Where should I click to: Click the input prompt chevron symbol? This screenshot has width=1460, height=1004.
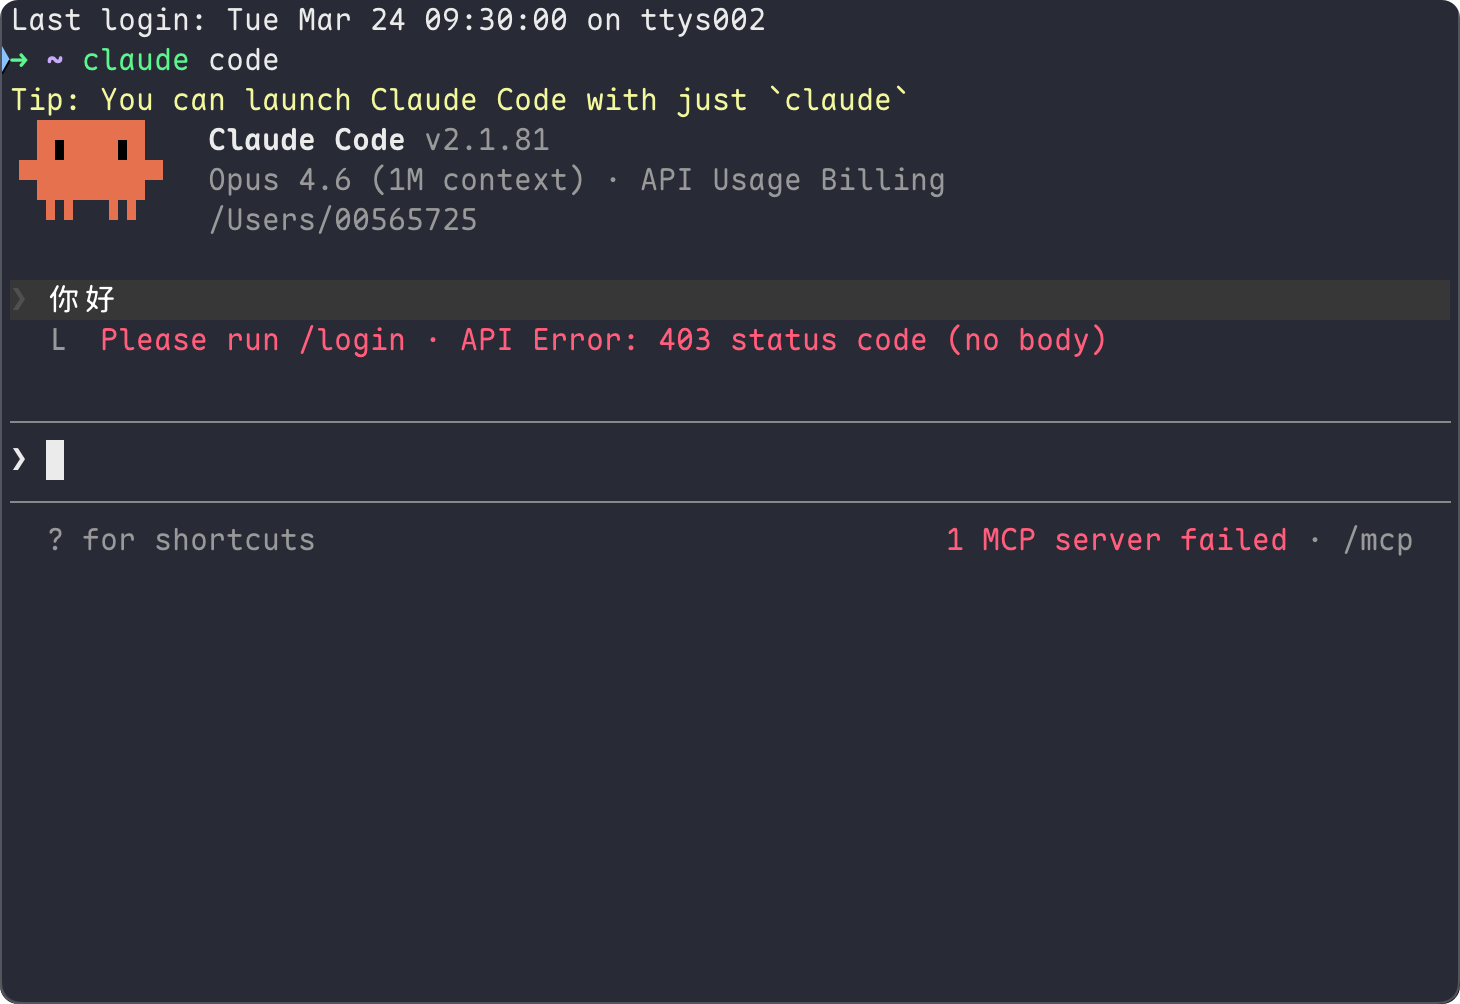coord(19,459)
